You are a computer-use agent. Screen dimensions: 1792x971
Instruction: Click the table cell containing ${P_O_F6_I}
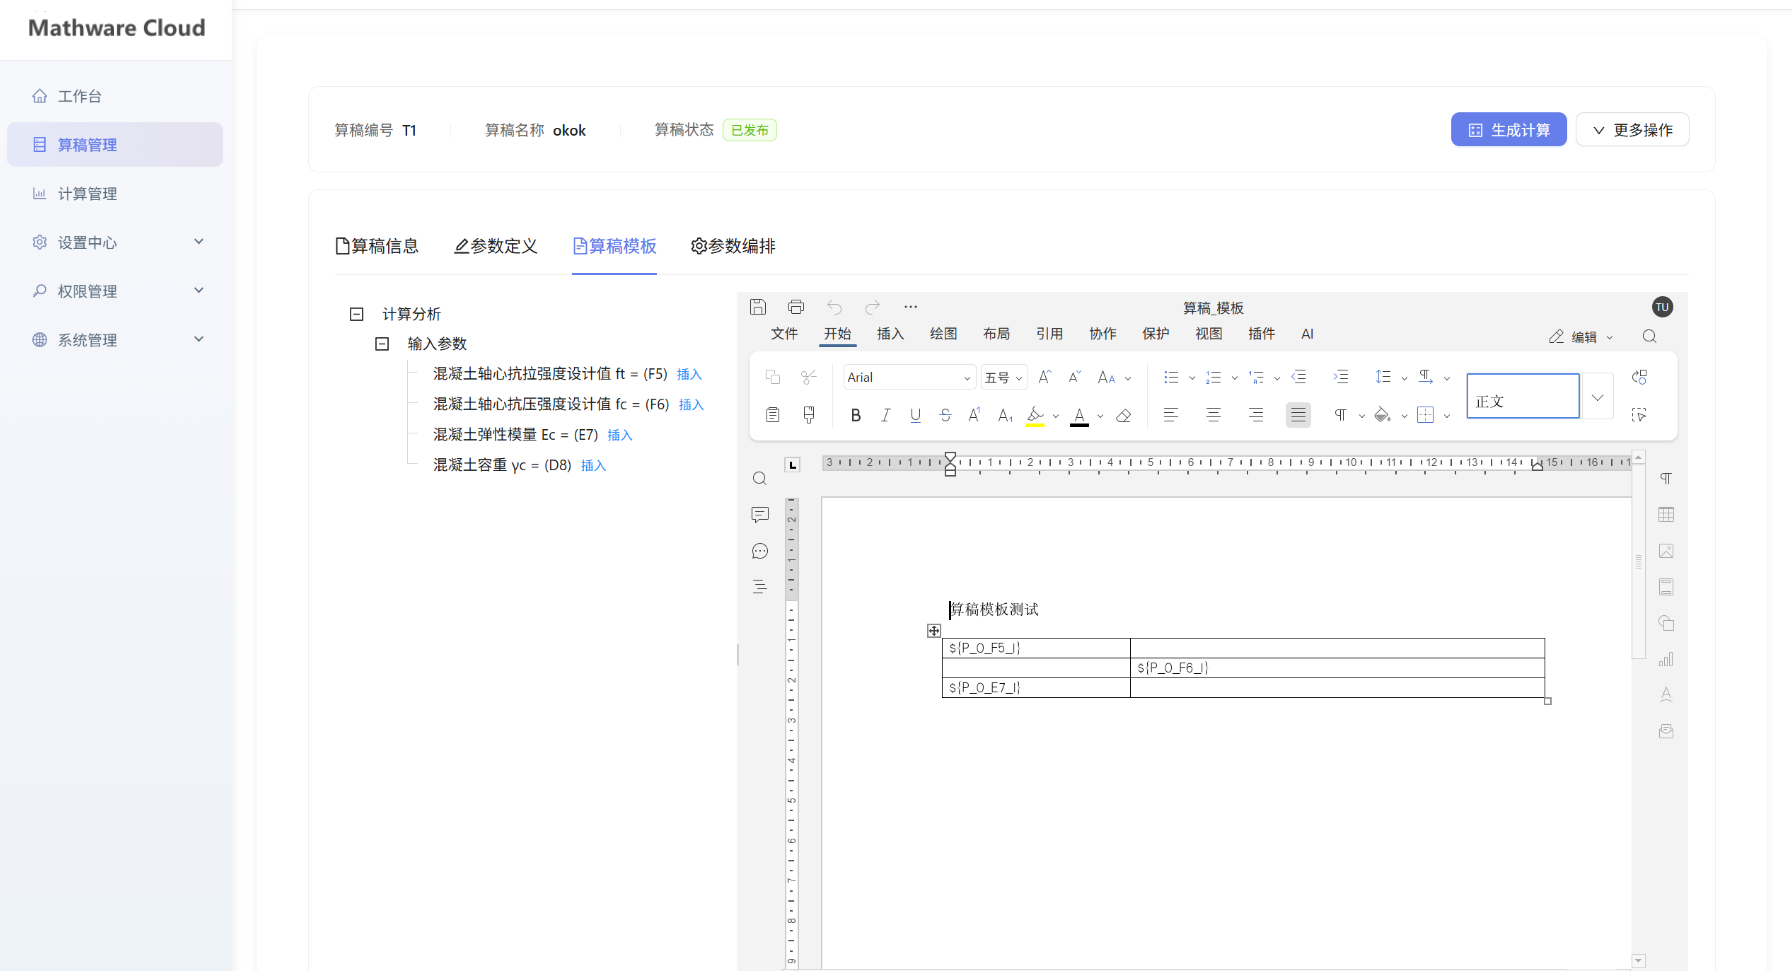[1336, 668]
